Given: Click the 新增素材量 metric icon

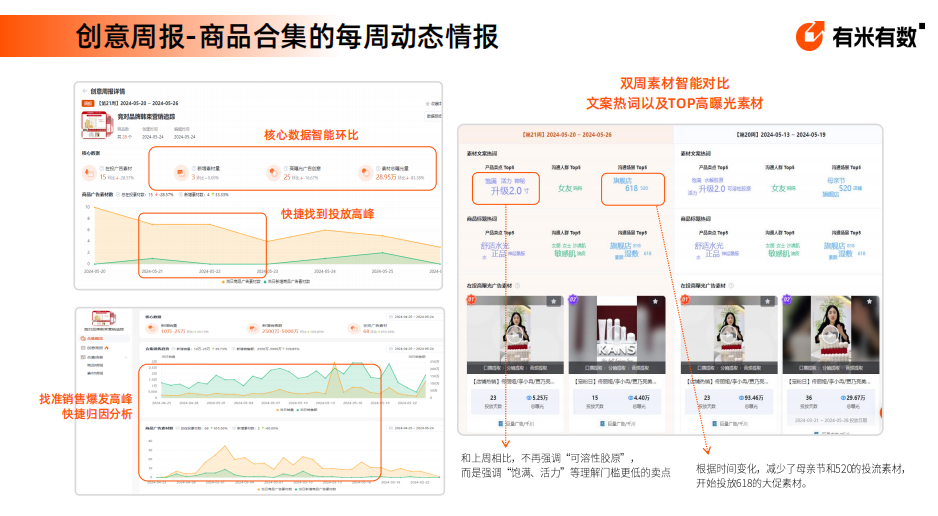Looking at the screenshot, I should pos(181,173).
